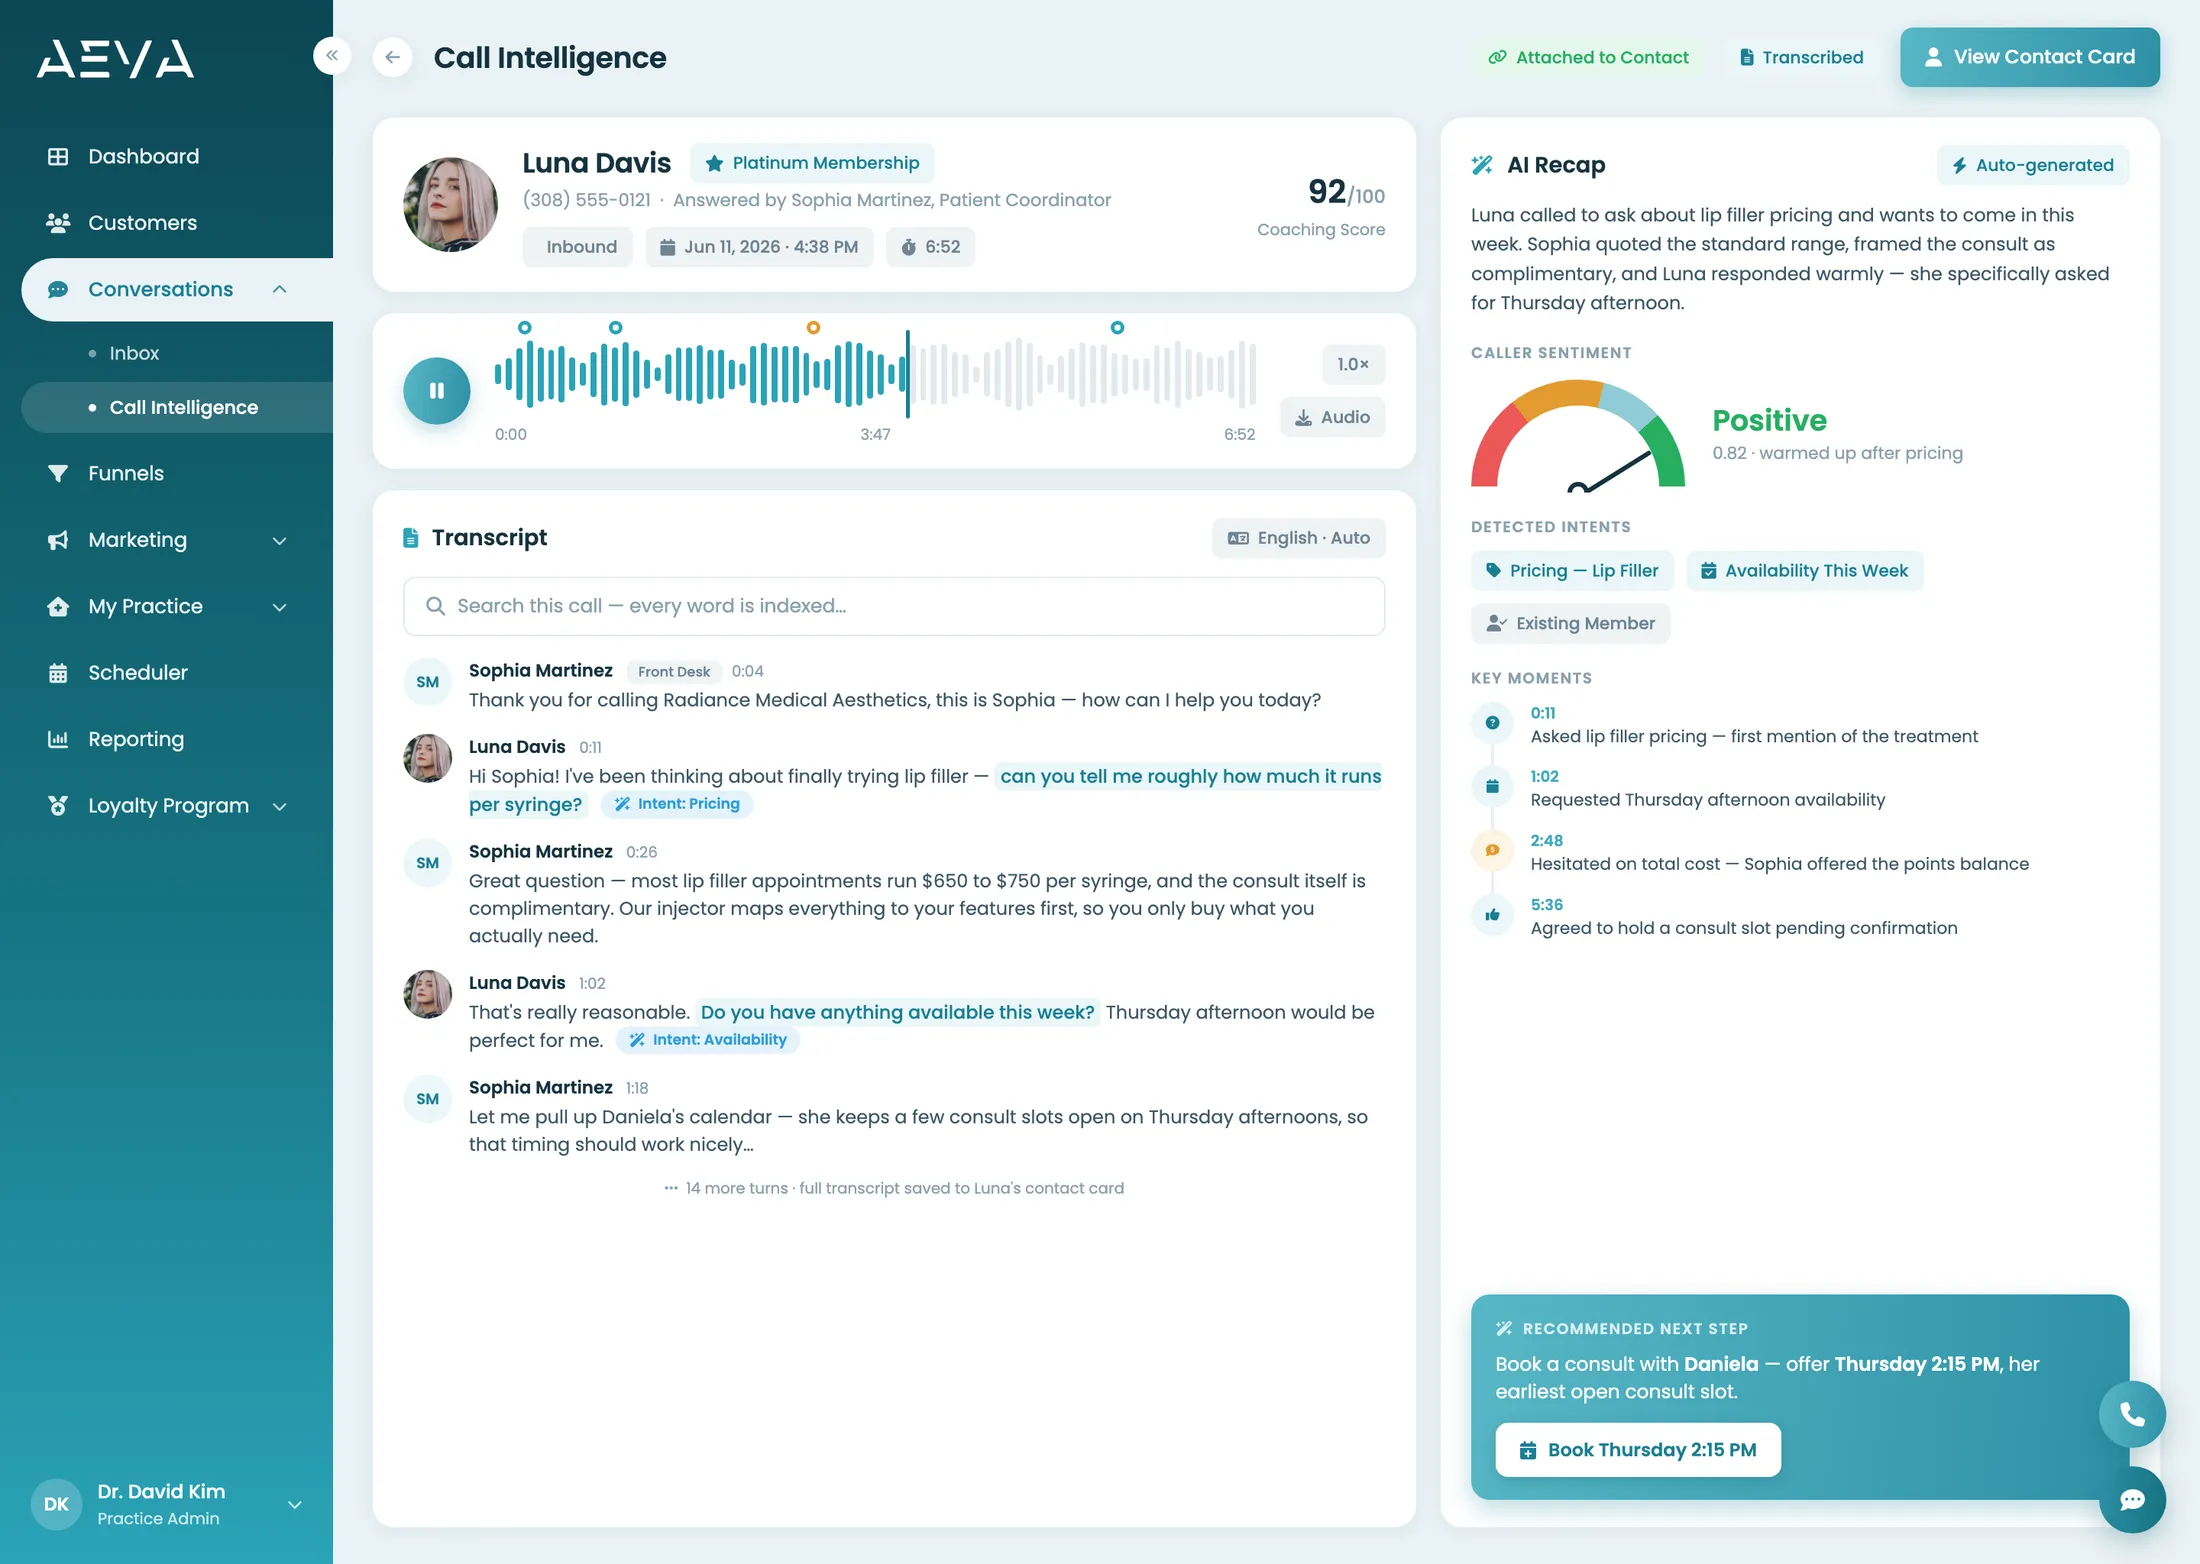Click the Marketing megaphone icon
2200x1564 pixels.
58,540
